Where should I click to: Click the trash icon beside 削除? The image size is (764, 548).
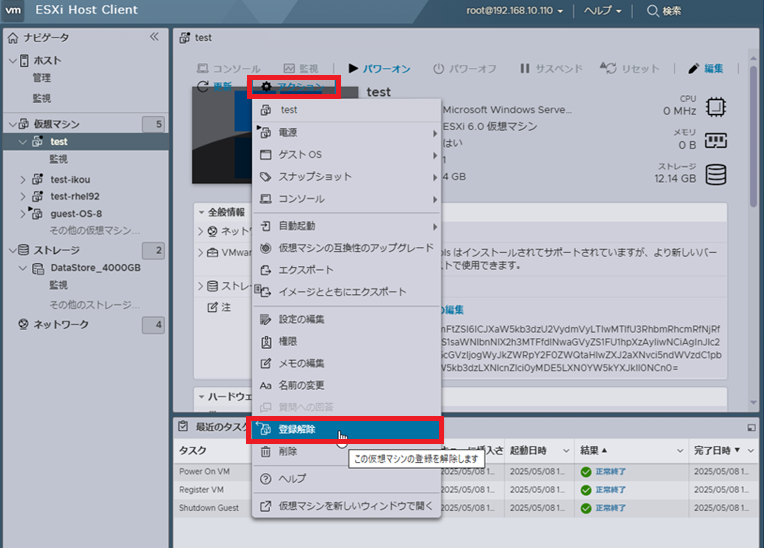click(266, 452)
